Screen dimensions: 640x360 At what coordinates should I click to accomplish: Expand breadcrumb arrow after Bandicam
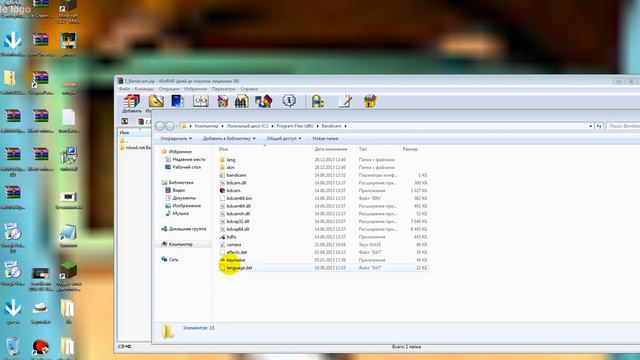click(345, 126)
